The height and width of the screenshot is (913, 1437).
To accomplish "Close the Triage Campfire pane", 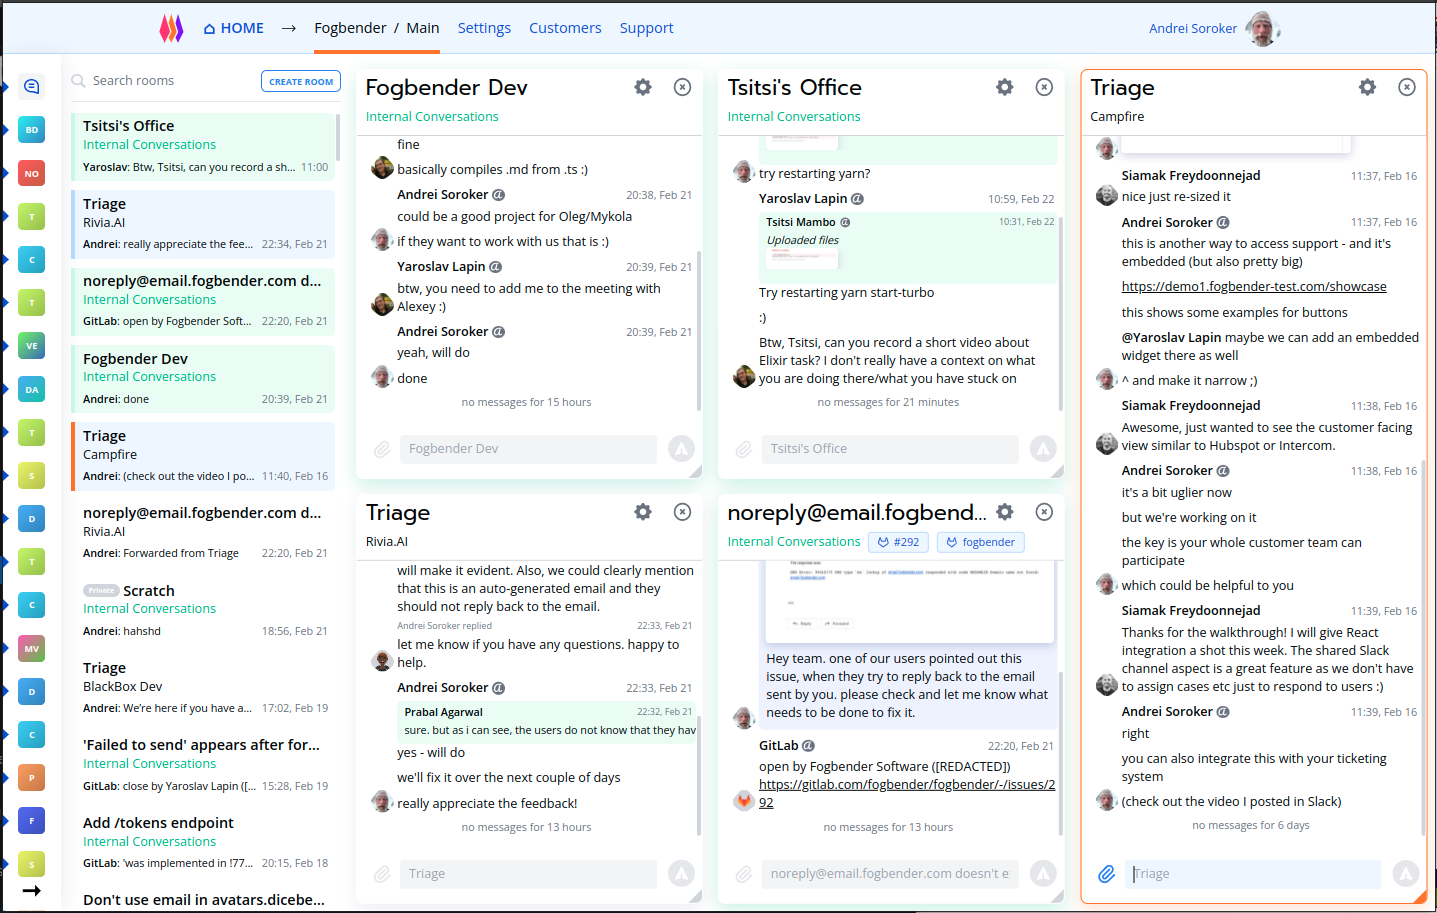I will click(x=1407, y=87).
